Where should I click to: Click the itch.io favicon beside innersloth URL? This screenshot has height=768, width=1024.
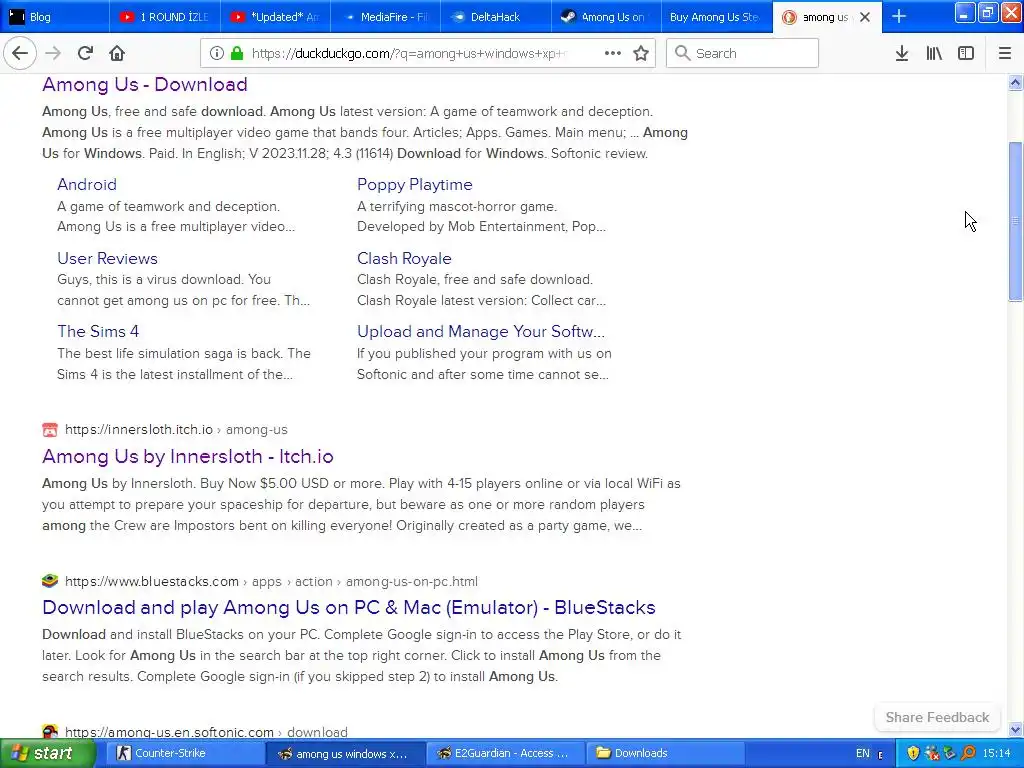pos(50,430)
